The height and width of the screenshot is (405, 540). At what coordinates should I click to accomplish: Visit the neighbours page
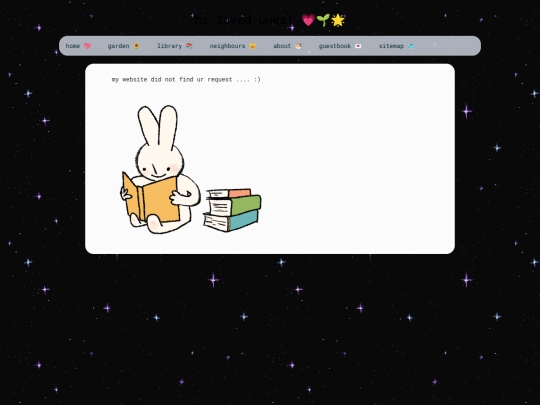(x=233, y=46)
